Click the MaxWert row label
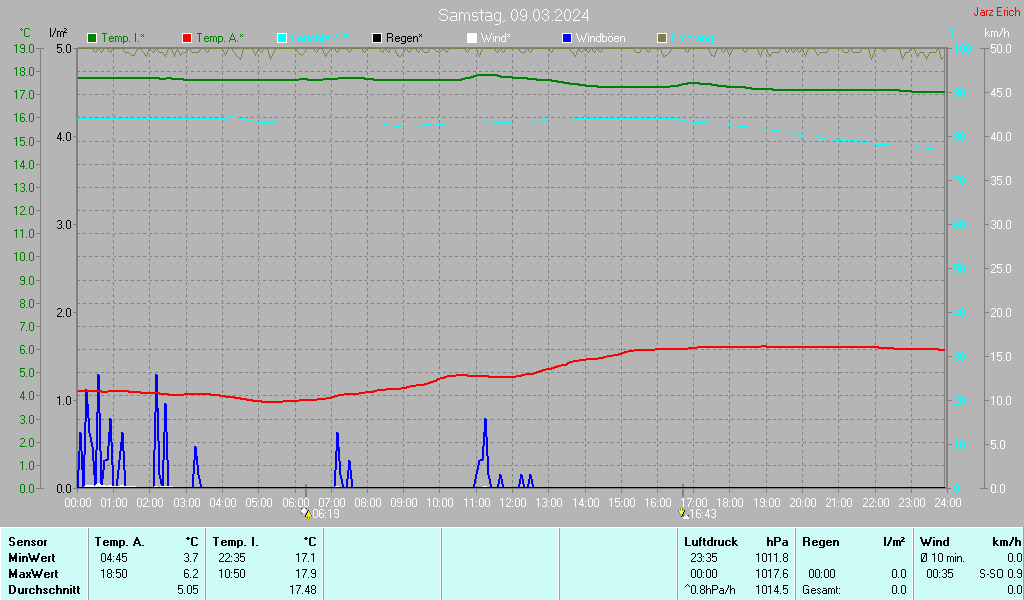1024x600 pixels. tap(33, 574)
